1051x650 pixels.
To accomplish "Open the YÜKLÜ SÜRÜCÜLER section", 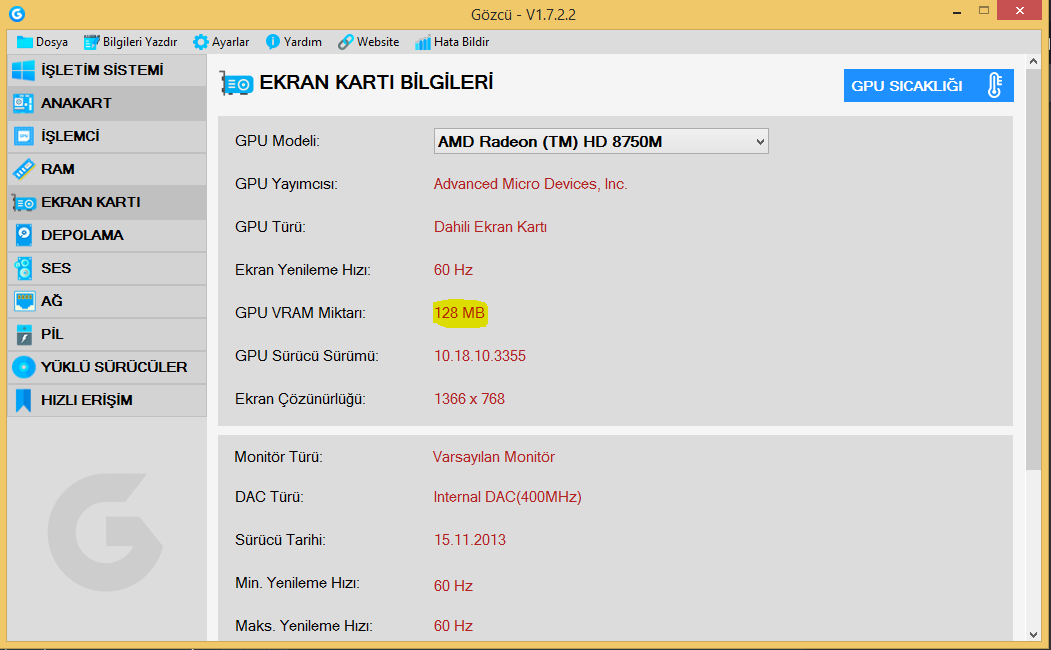I will pos(107,367).
